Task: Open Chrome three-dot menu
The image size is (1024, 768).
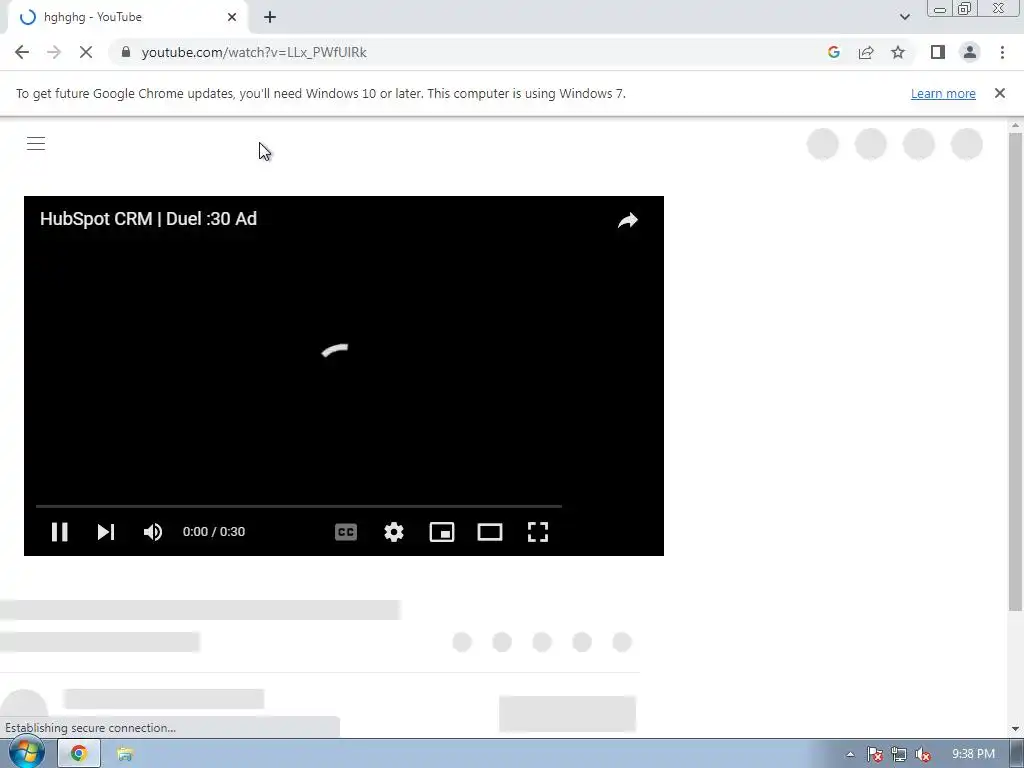Action: tap(1002, 52)
